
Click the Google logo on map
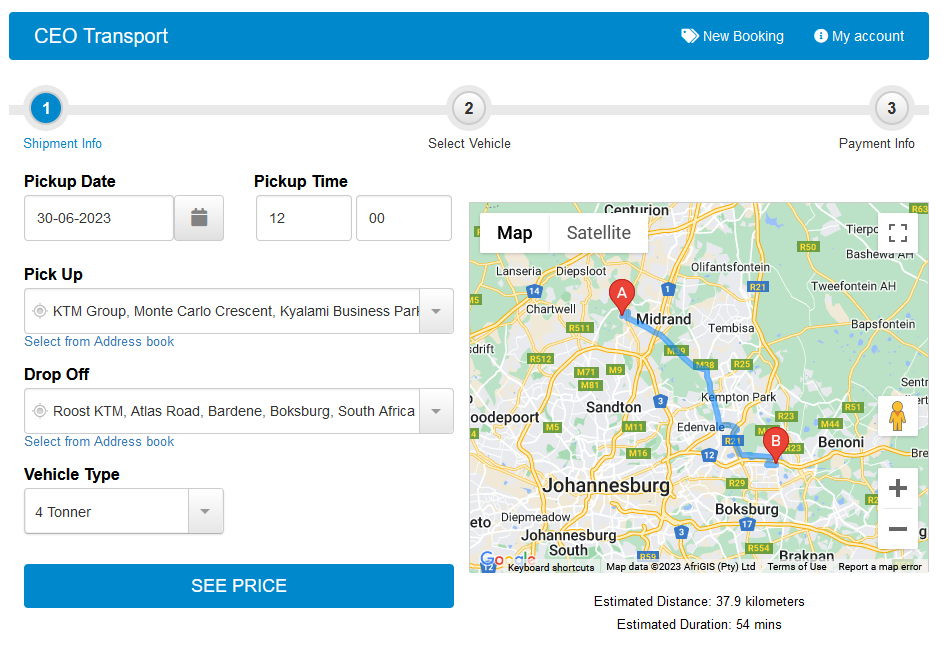pyautogui.click(x=508, y=560)
